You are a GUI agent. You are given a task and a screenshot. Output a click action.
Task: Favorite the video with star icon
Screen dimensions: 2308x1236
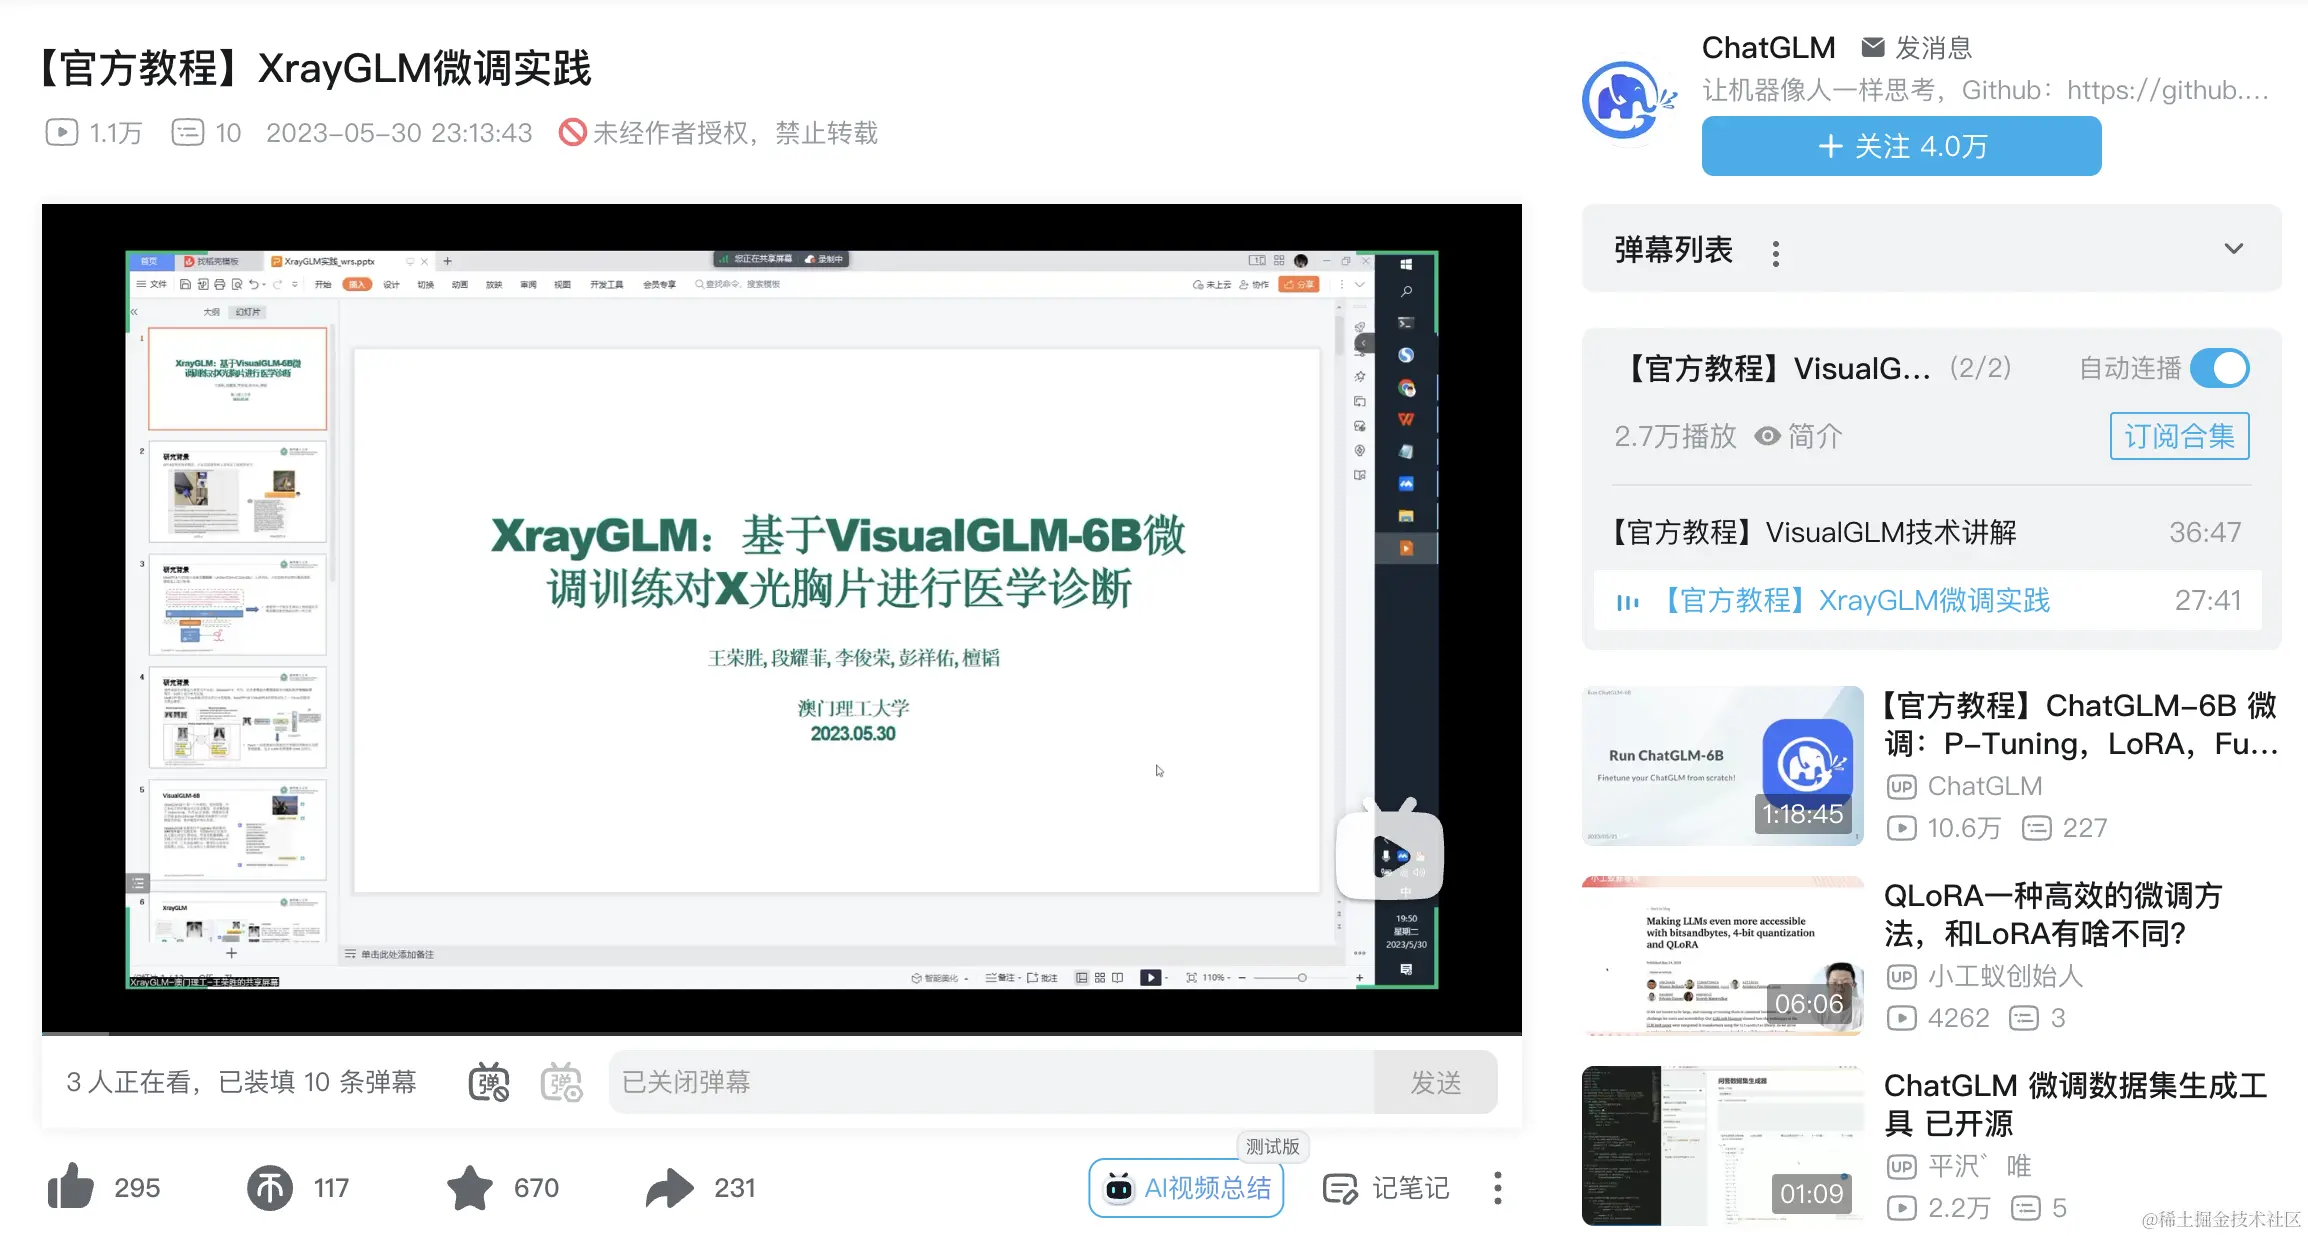[469, 1187]
